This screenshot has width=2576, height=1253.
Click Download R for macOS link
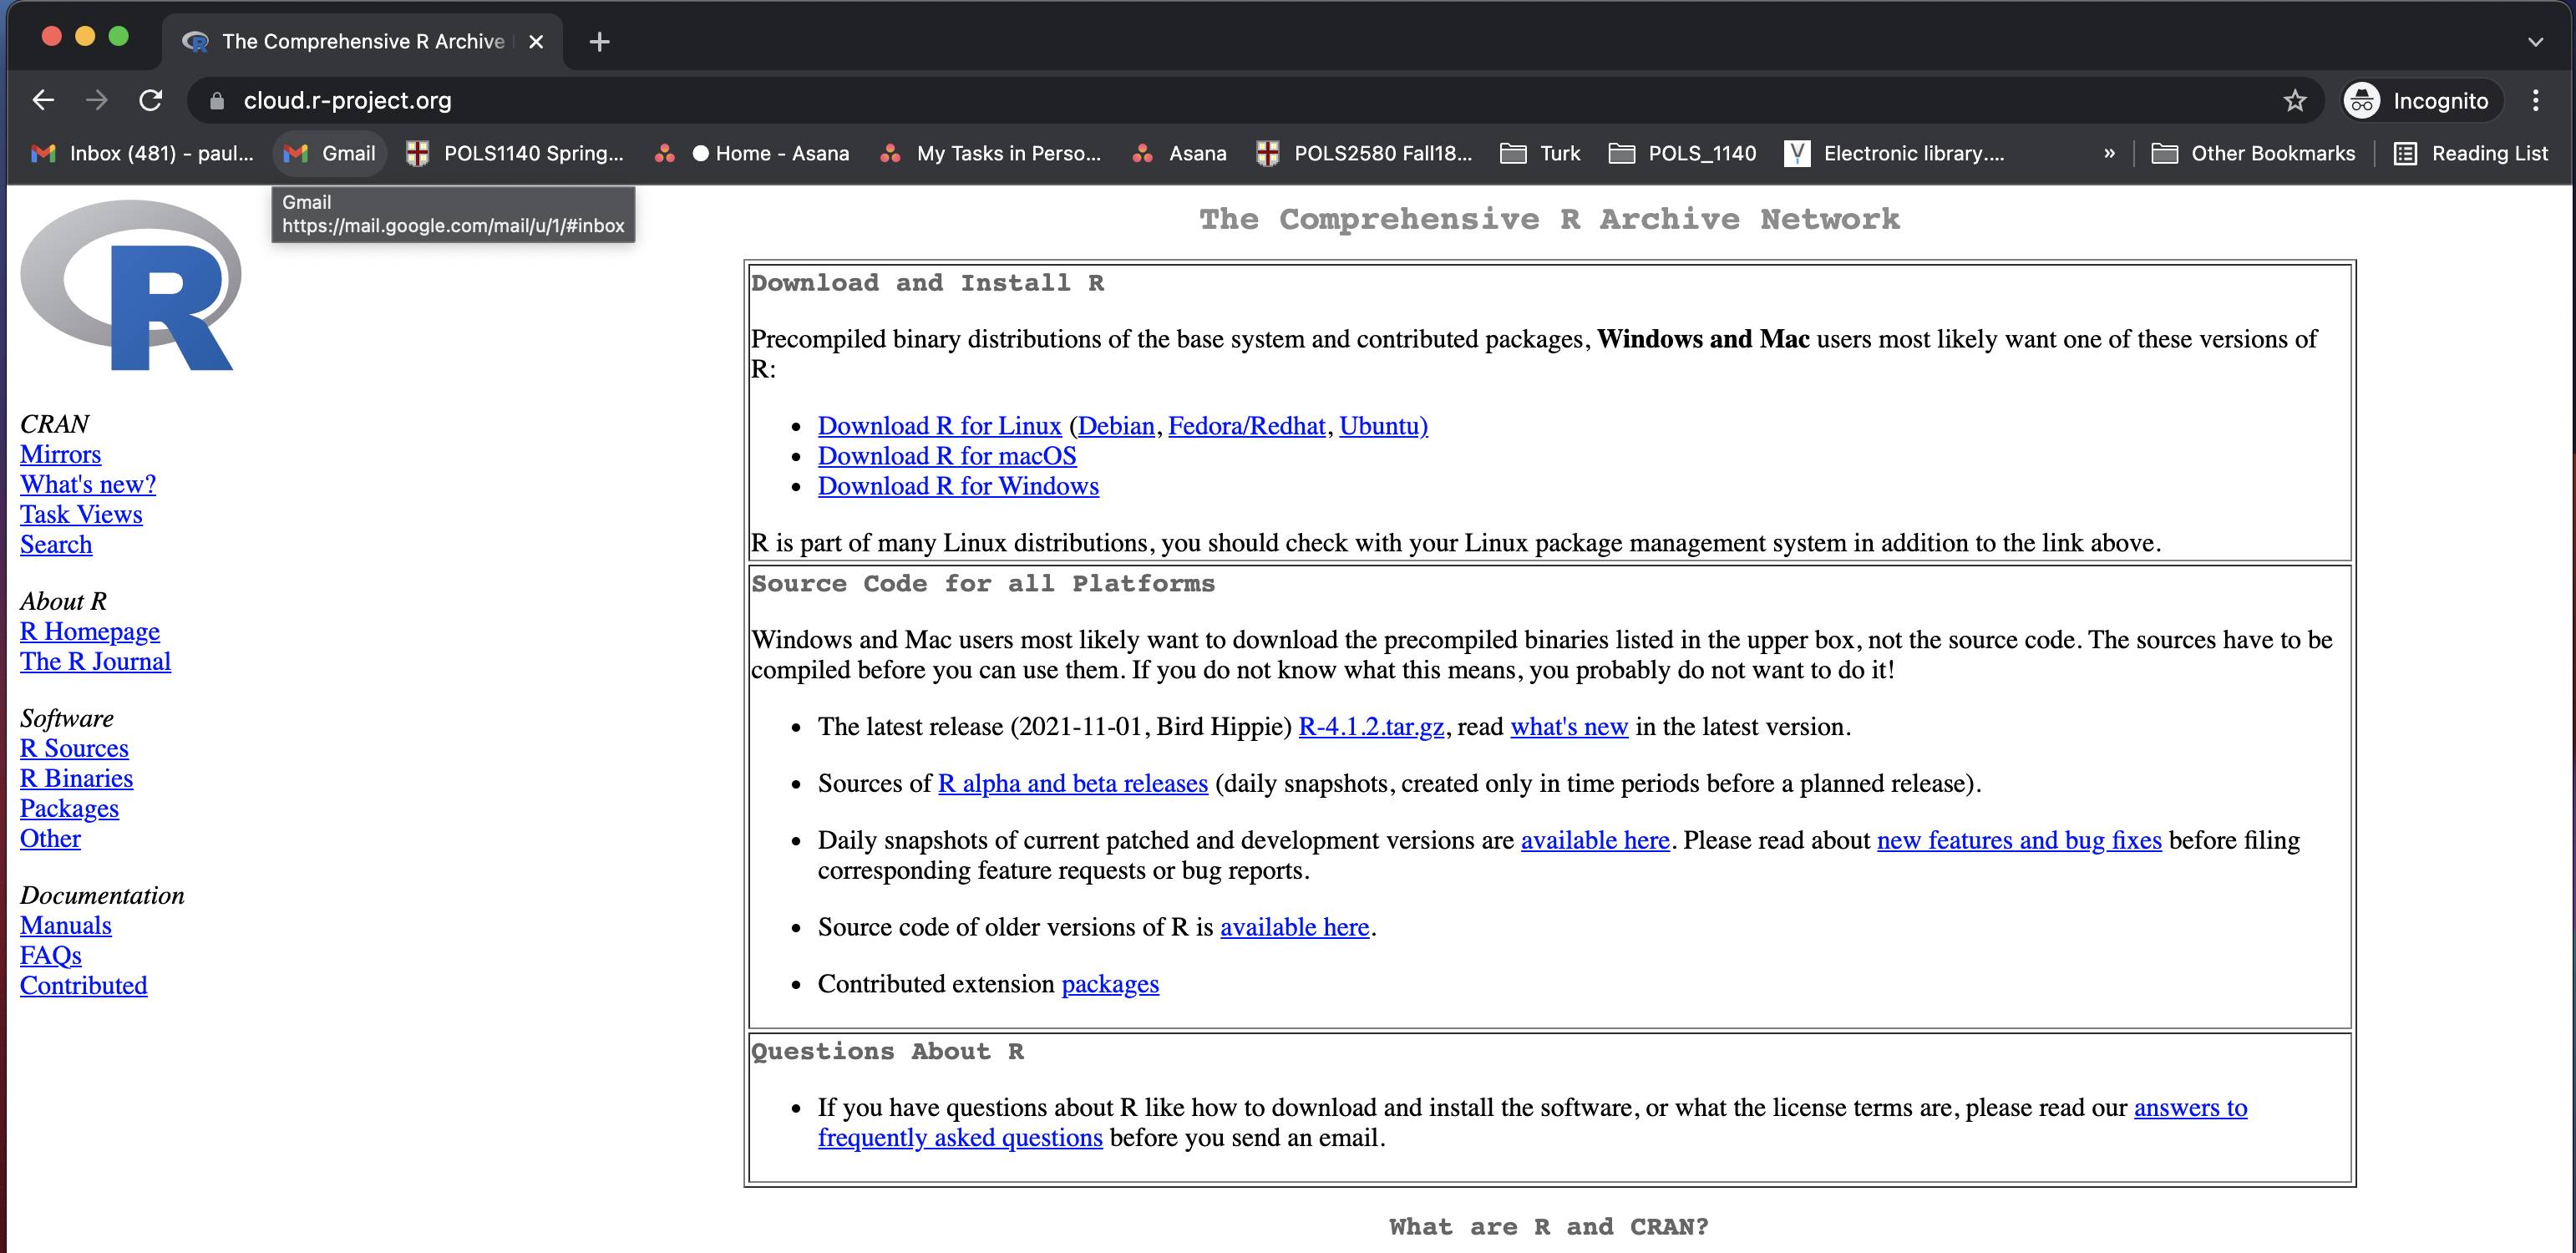946,456
